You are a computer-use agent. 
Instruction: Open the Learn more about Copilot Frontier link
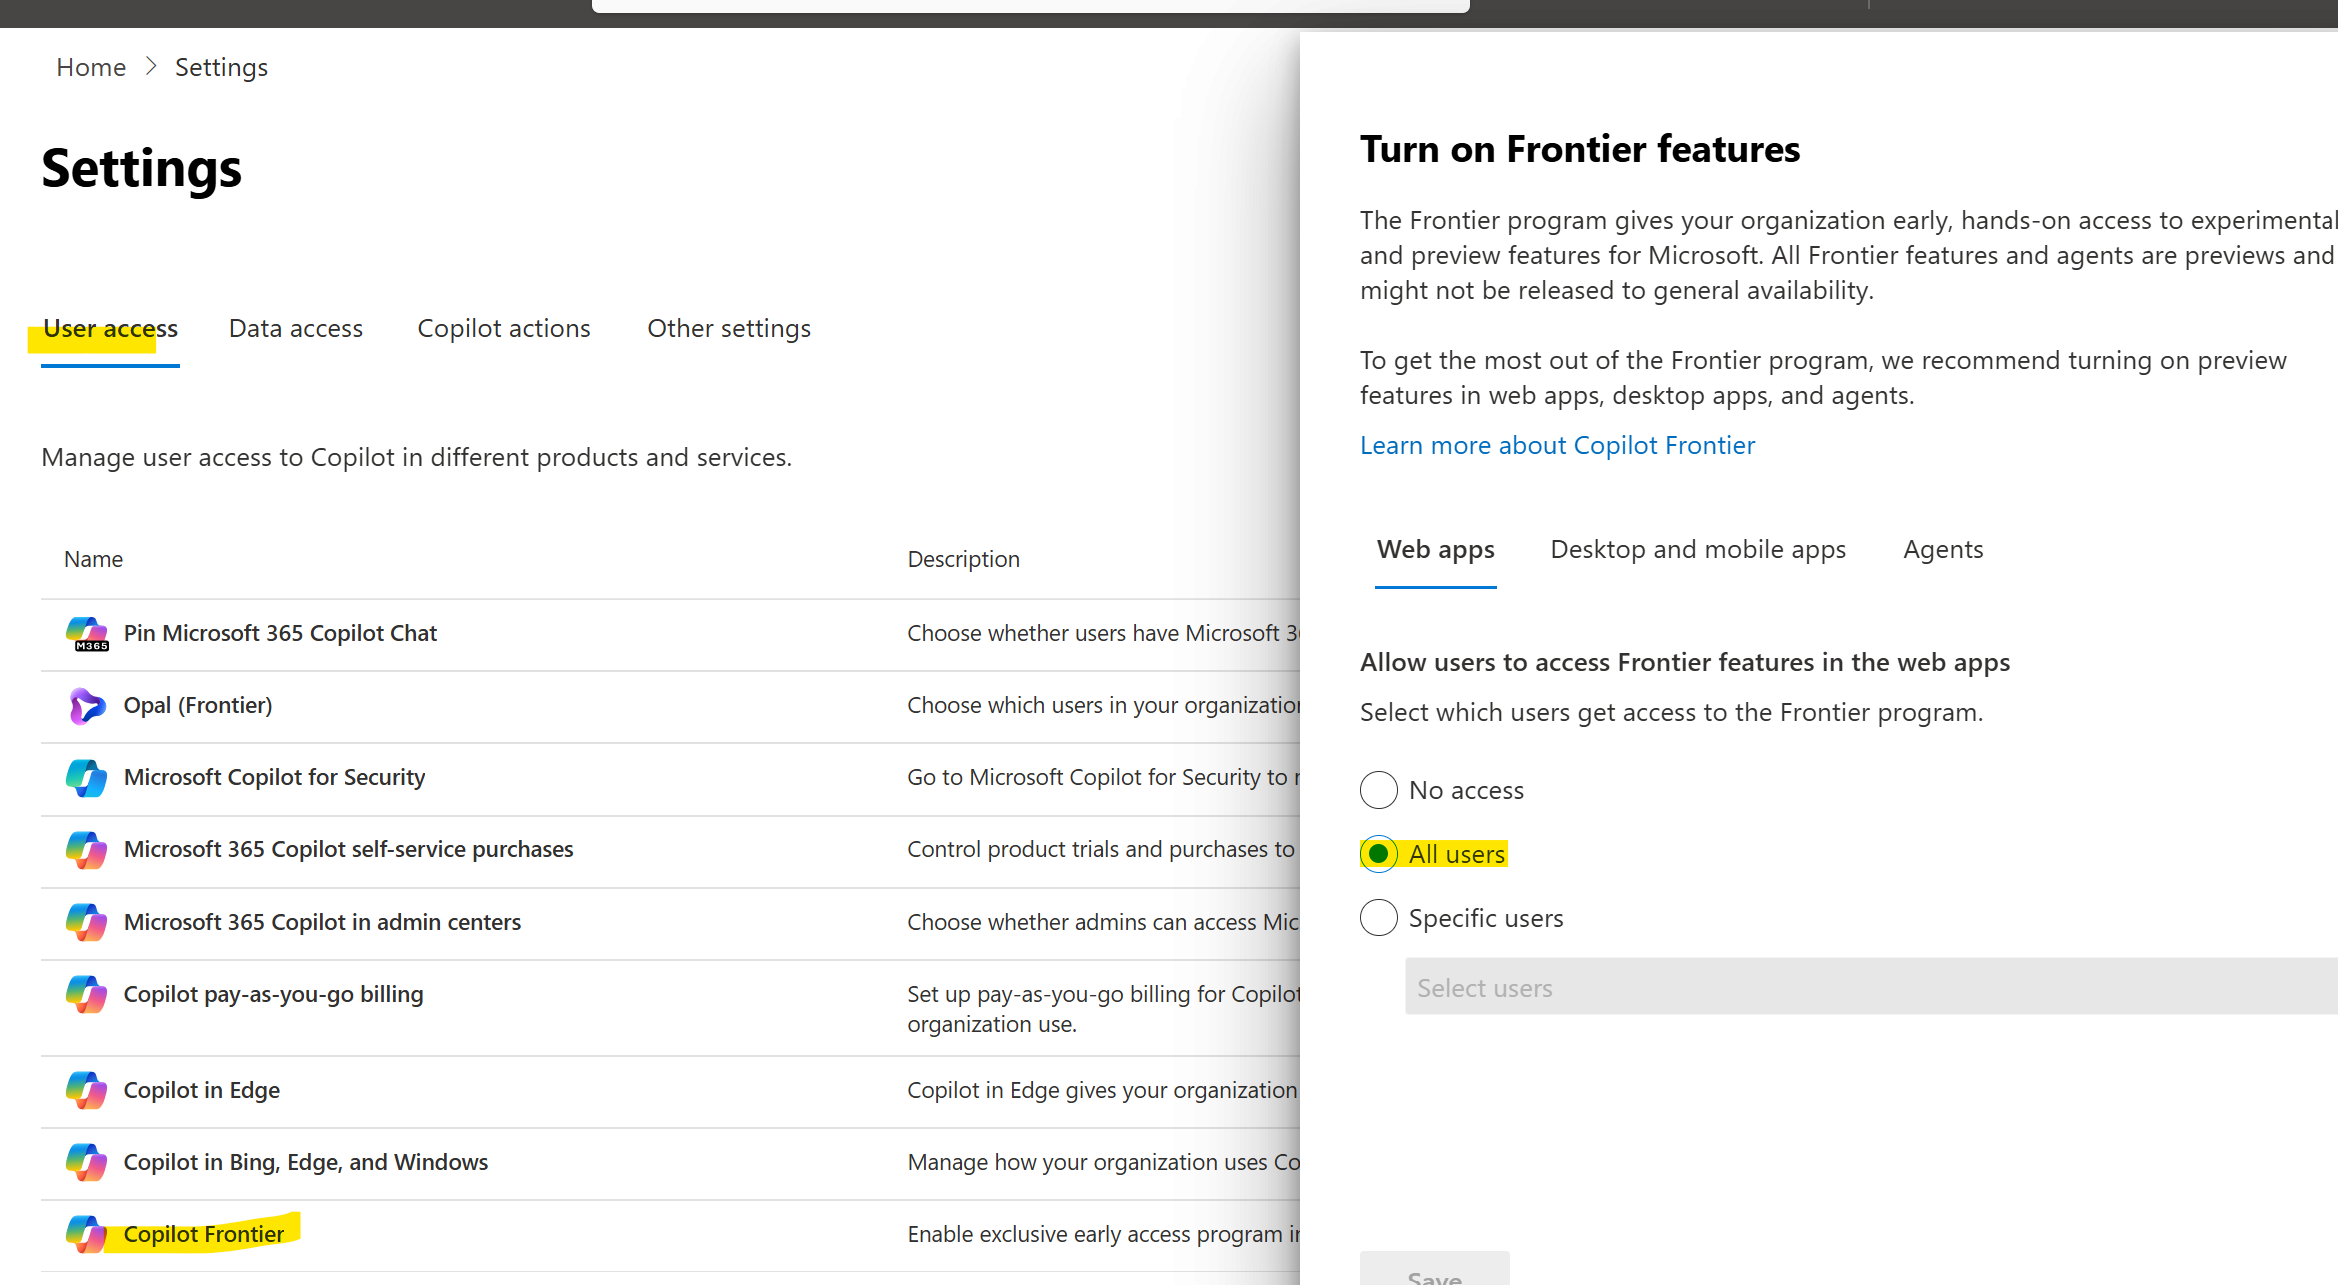coord(1556,445)
